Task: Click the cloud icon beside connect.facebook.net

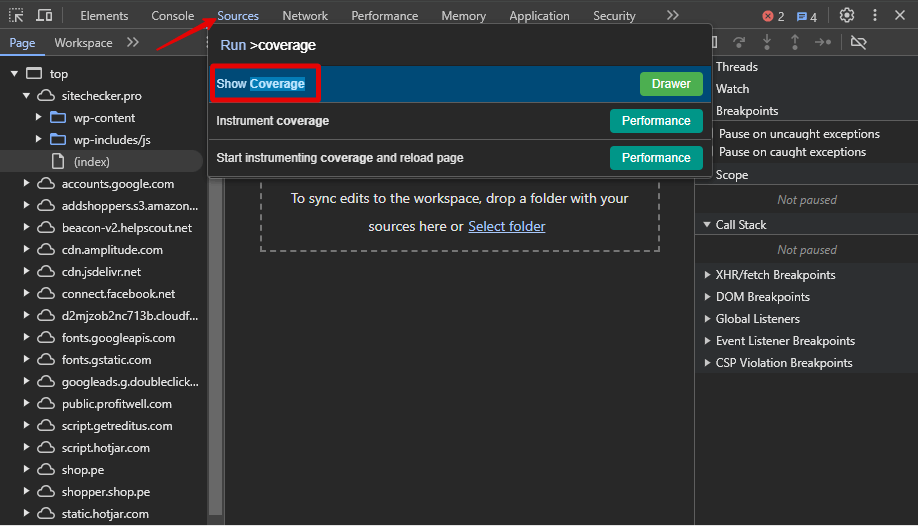Action: (46, 293)
